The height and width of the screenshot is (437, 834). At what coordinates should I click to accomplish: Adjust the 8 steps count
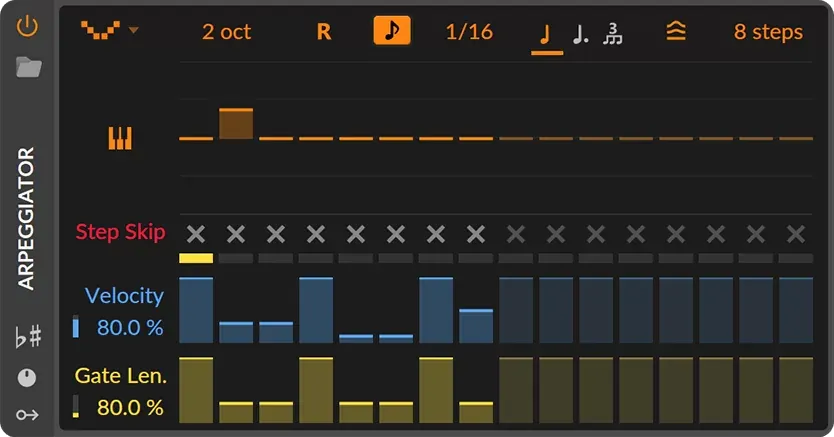pyautogui.click(x=769, y=32)
